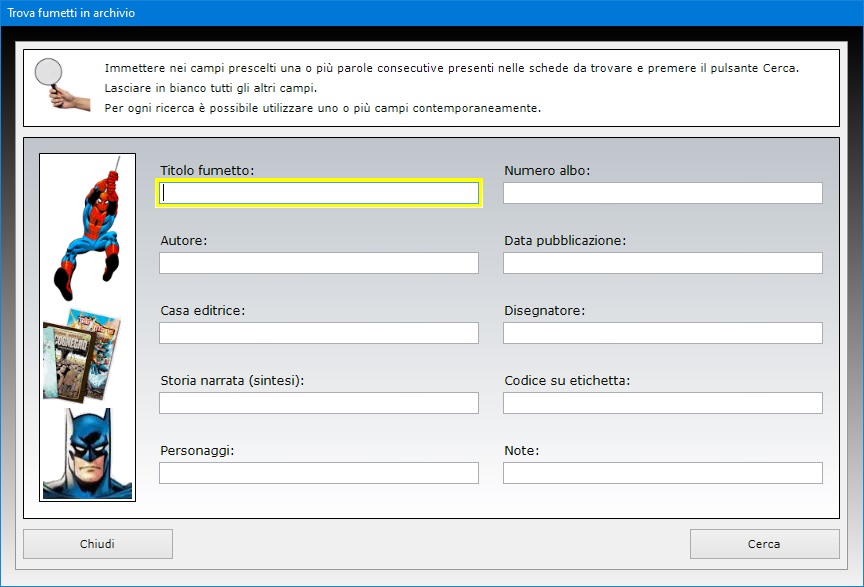Click the 'Lasciare in bianco tutti gli altri campi.' text
864x587 pixels.
[x=211, y=88]
